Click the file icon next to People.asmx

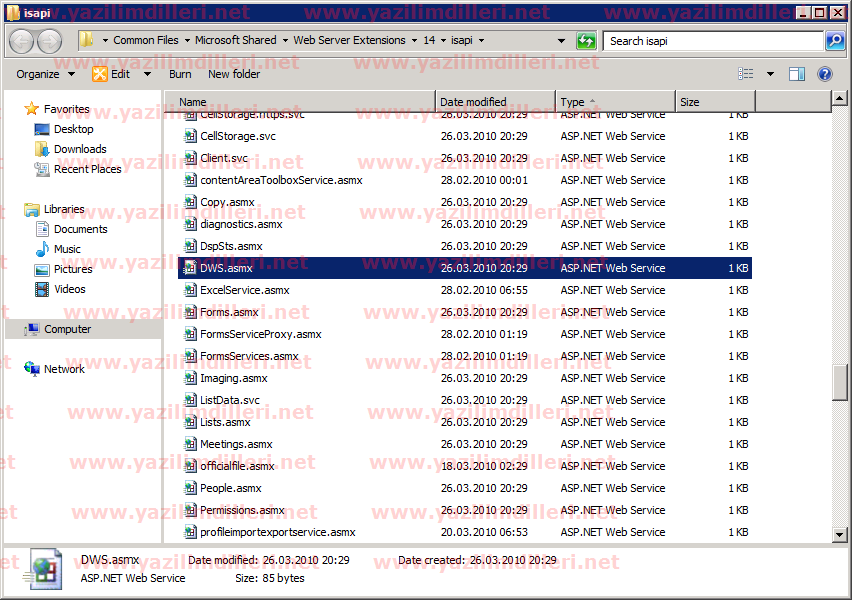click(x=190, y=488)
